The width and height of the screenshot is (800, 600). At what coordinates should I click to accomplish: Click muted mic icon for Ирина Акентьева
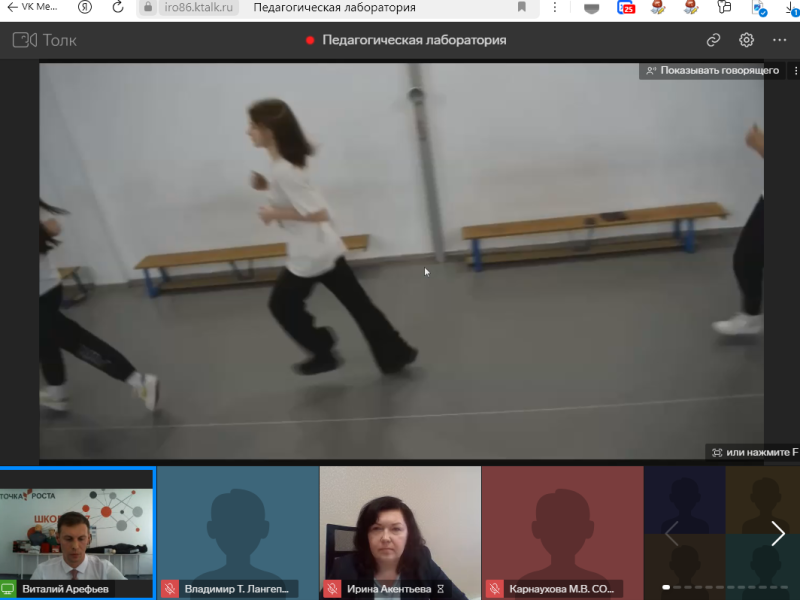click(332, 589)
